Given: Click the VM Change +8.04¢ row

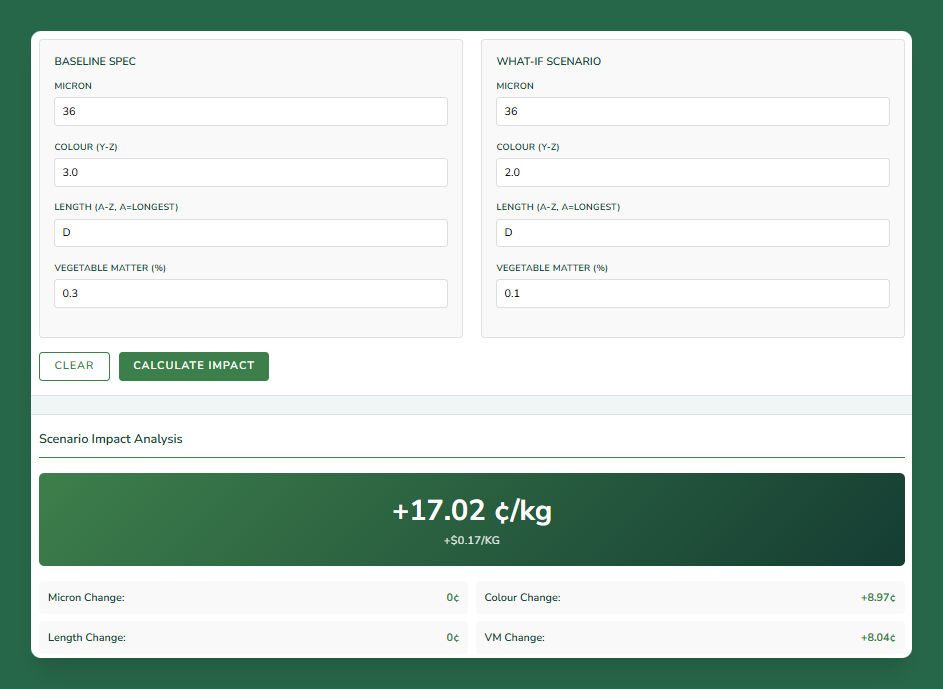Looking at the screenshot, I should [x=689, y=638].
